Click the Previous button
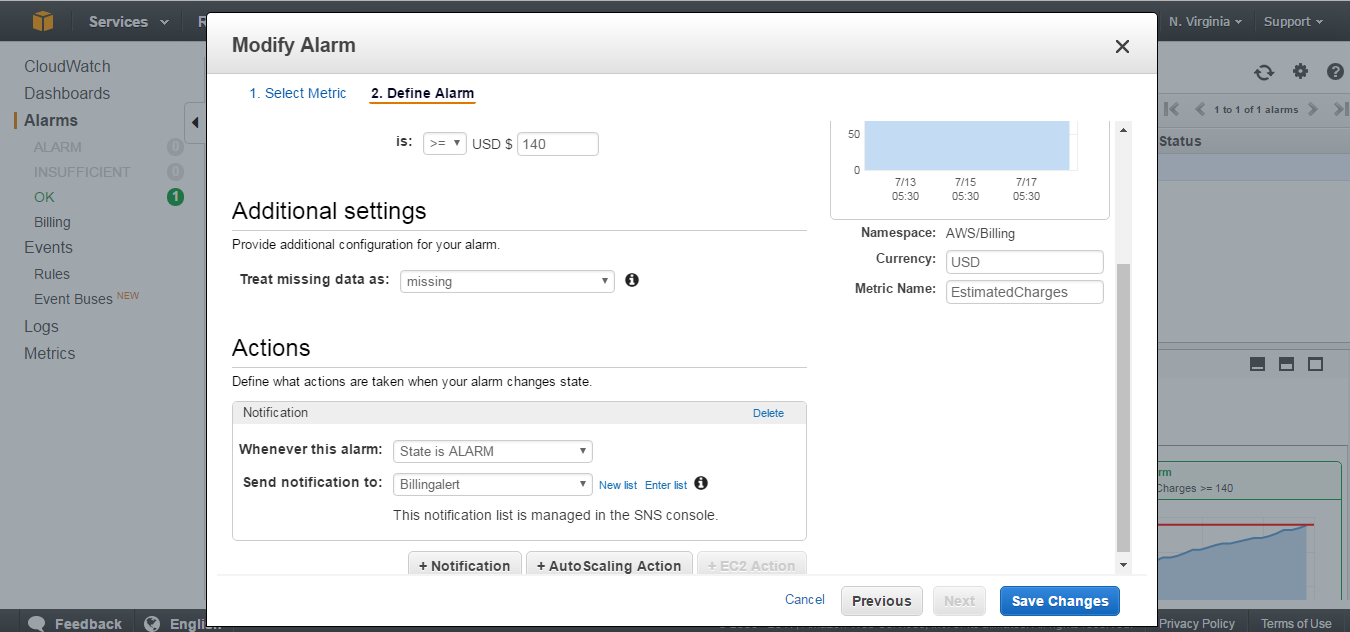Viewport: 1350px width, 632px height. pos(882,601)
